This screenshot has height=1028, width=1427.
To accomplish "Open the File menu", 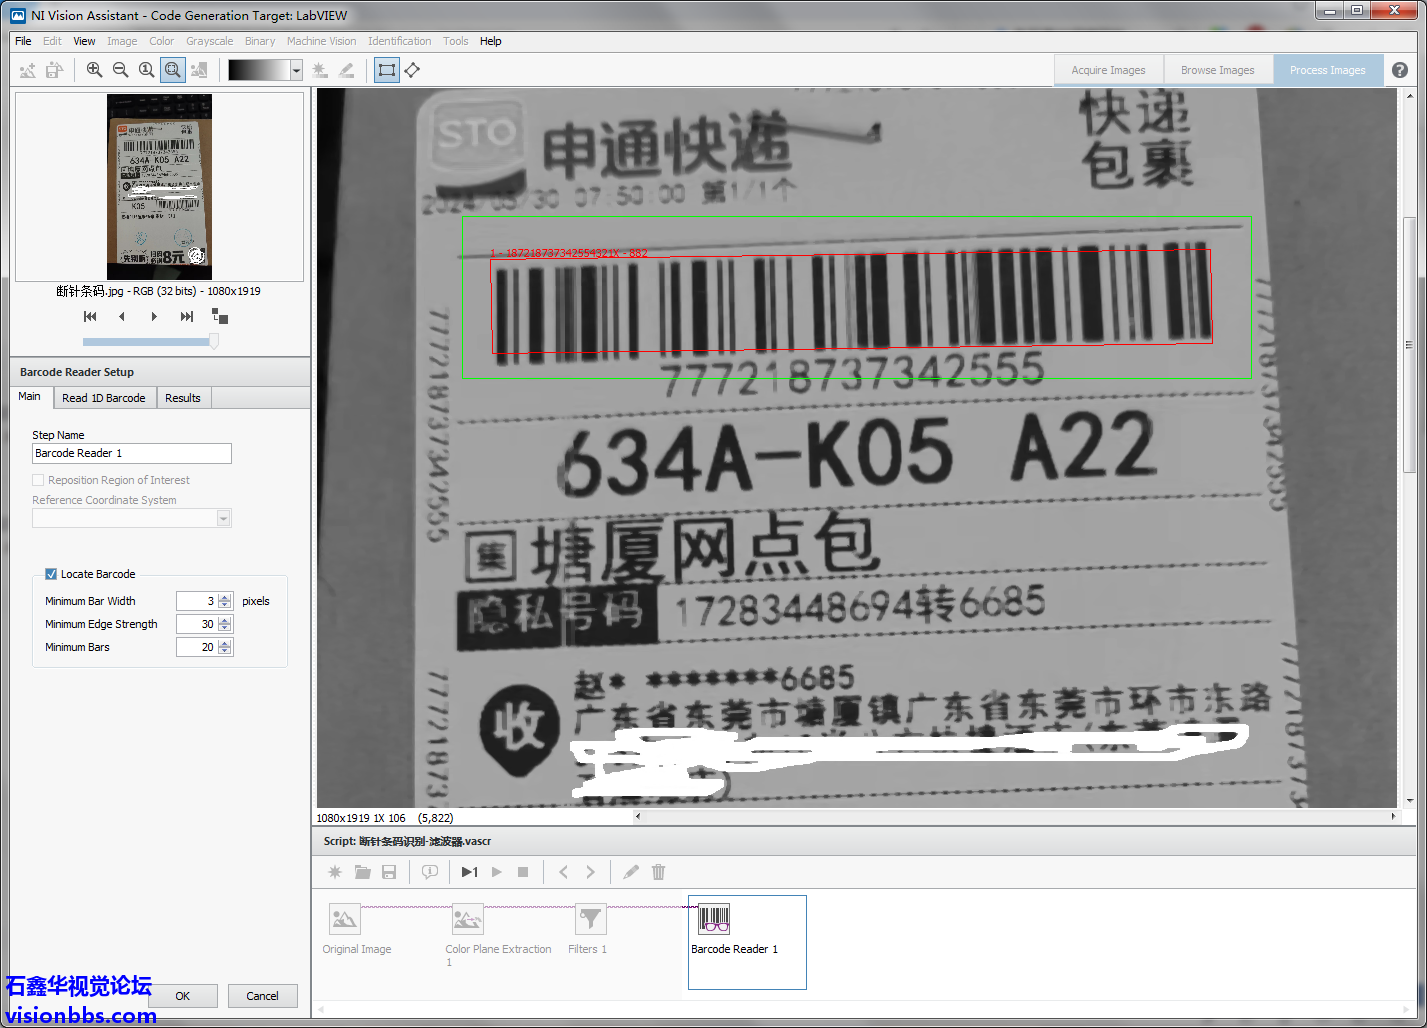I will [23, 41].
